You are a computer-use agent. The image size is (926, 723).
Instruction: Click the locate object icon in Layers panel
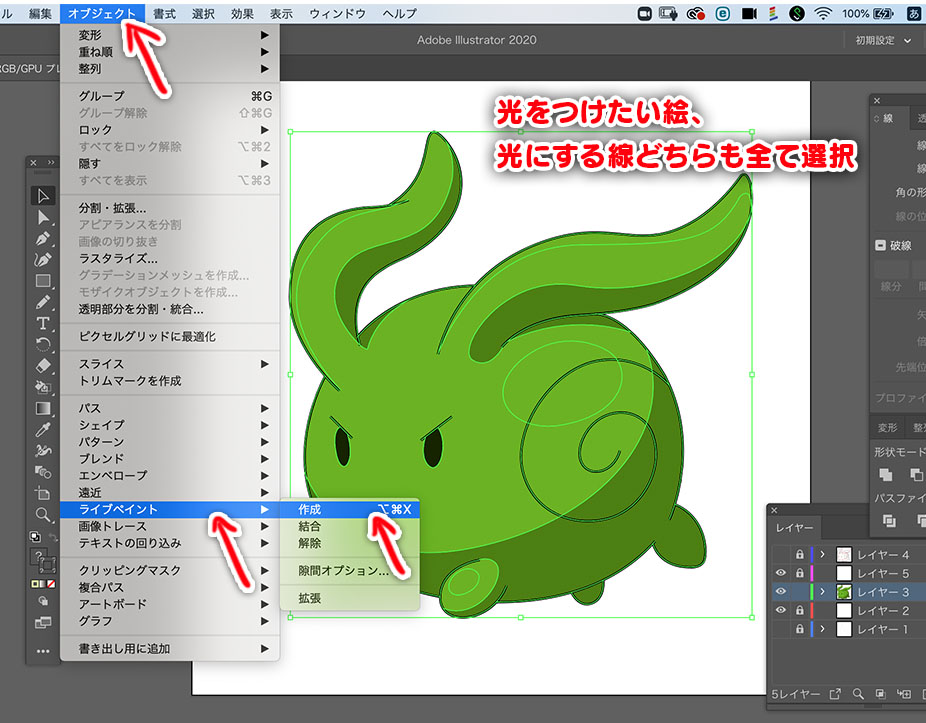point(858,693)
